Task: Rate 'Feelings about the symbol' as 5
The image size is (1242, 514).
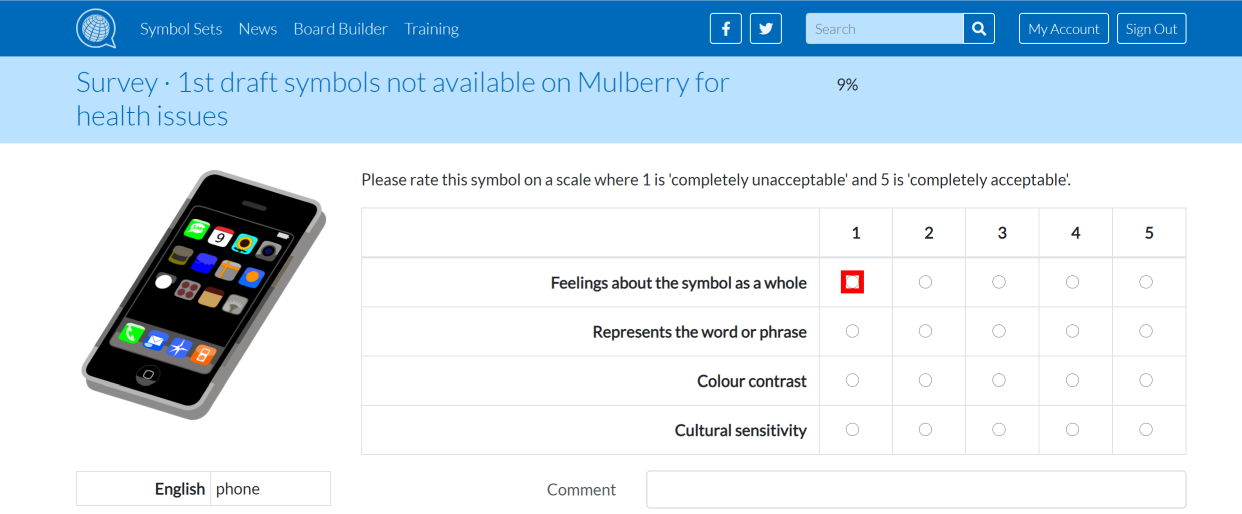Action: coord(1146,282)
